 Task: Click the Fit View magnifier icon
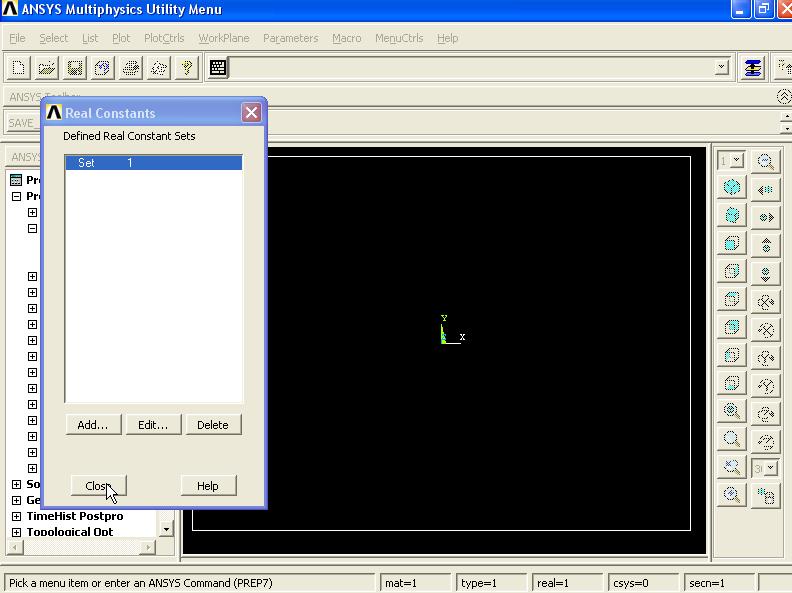coord(731,411)
